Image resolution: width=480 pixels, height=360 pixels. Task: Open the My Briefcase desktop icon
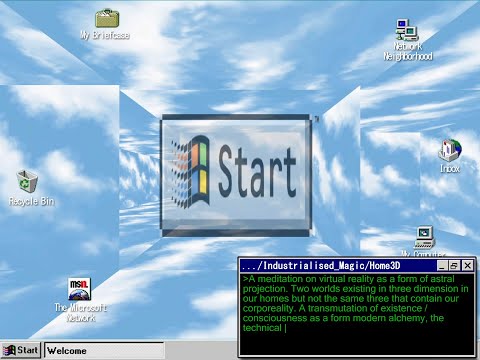click(x=107, y=18)
